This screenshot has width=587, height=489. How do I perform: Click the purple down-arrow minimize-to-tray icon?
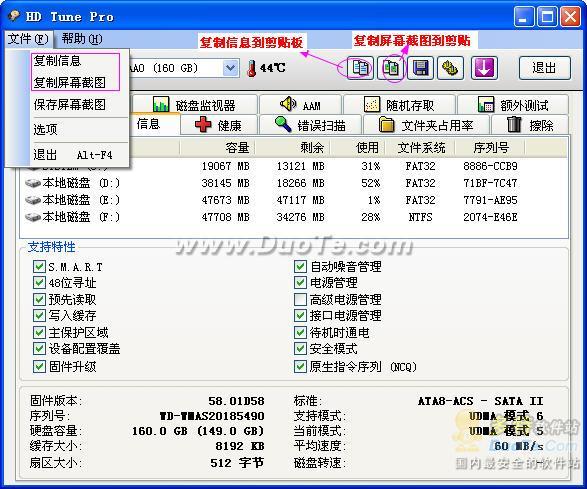[484, 68]
